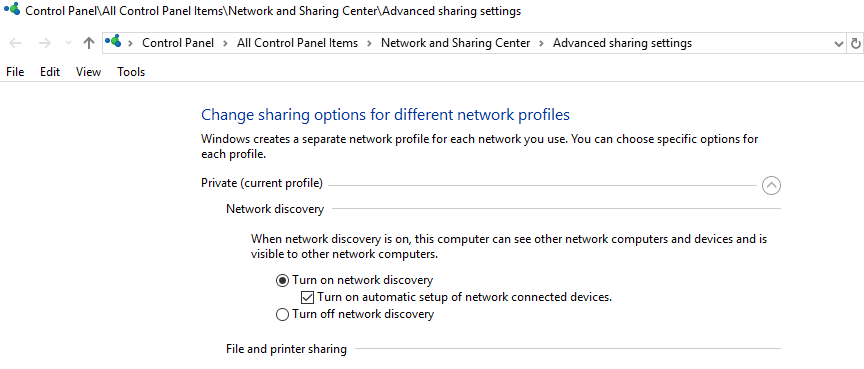The height and width of the screenshot is (369, 864).
Task: Open the File menu
Action: click(x=15, y=72)
